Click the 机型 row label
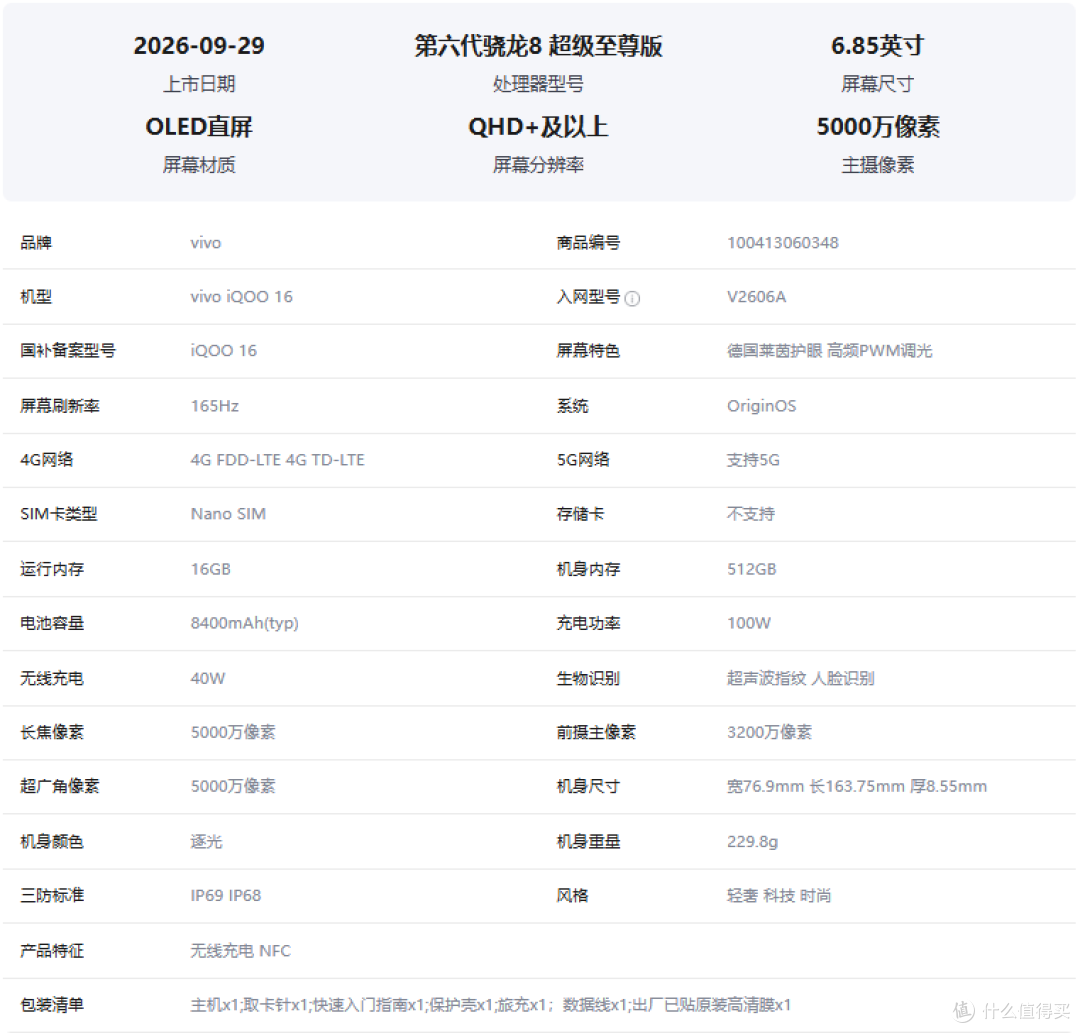This screenshot has width=1080, height=1033. click(36, 297)
